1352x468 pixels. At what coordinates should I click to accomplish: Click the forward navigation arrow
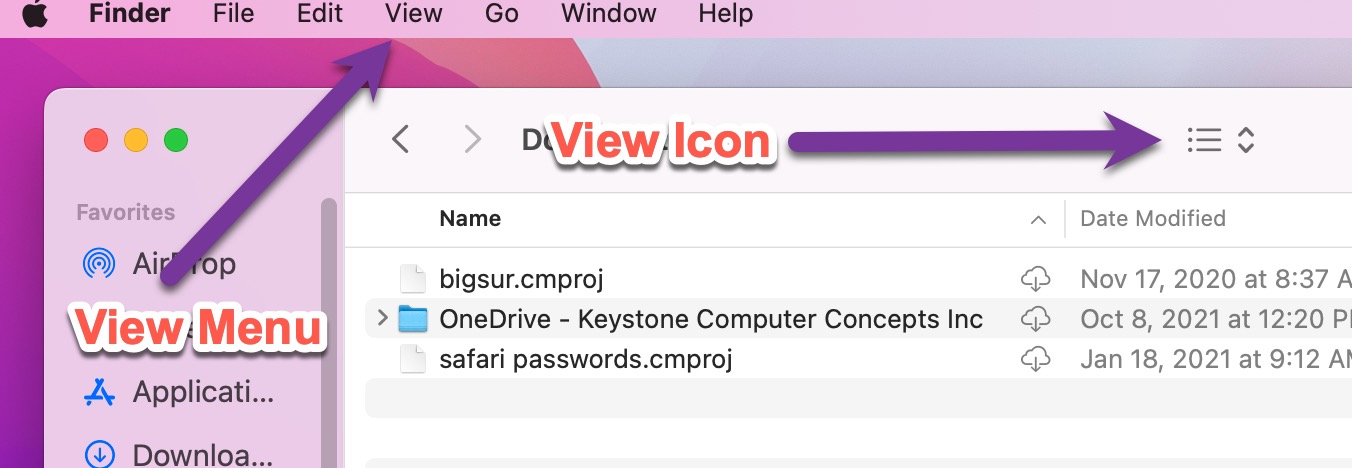[473, 139]
